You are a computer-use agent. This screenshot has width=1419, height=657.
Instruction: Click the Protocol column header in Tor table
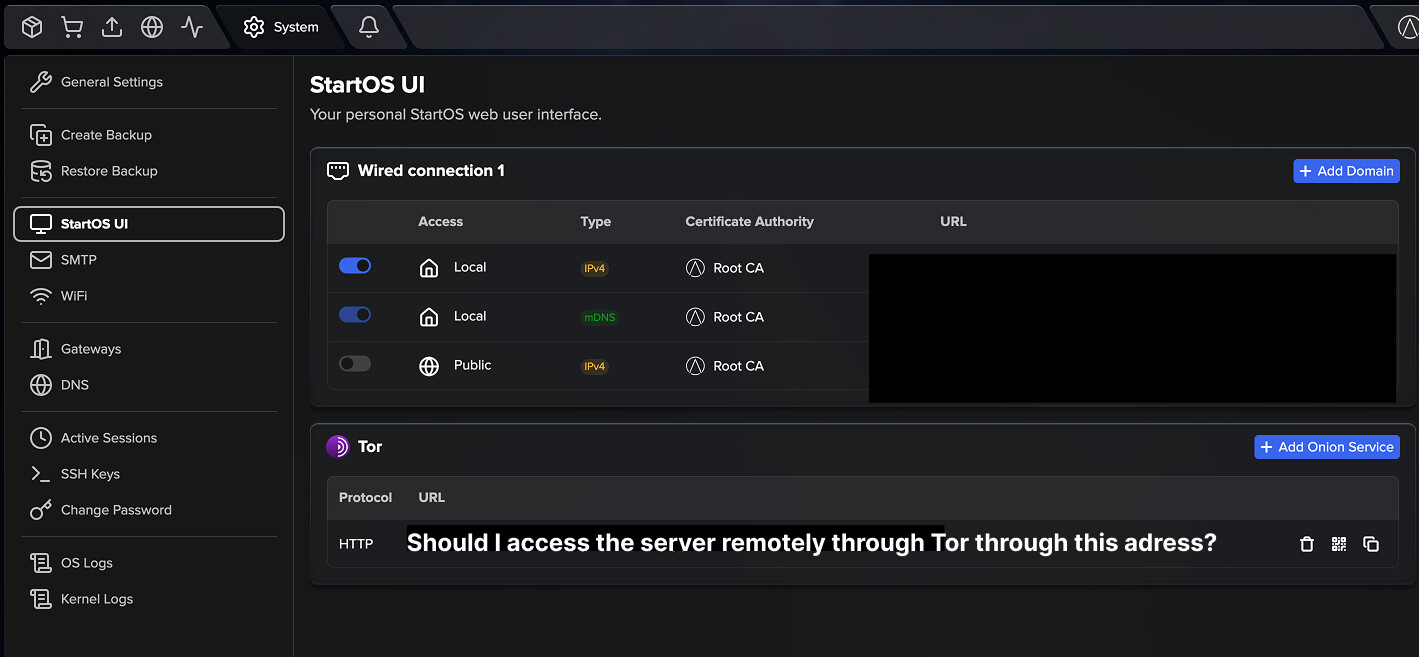point(366,497)
